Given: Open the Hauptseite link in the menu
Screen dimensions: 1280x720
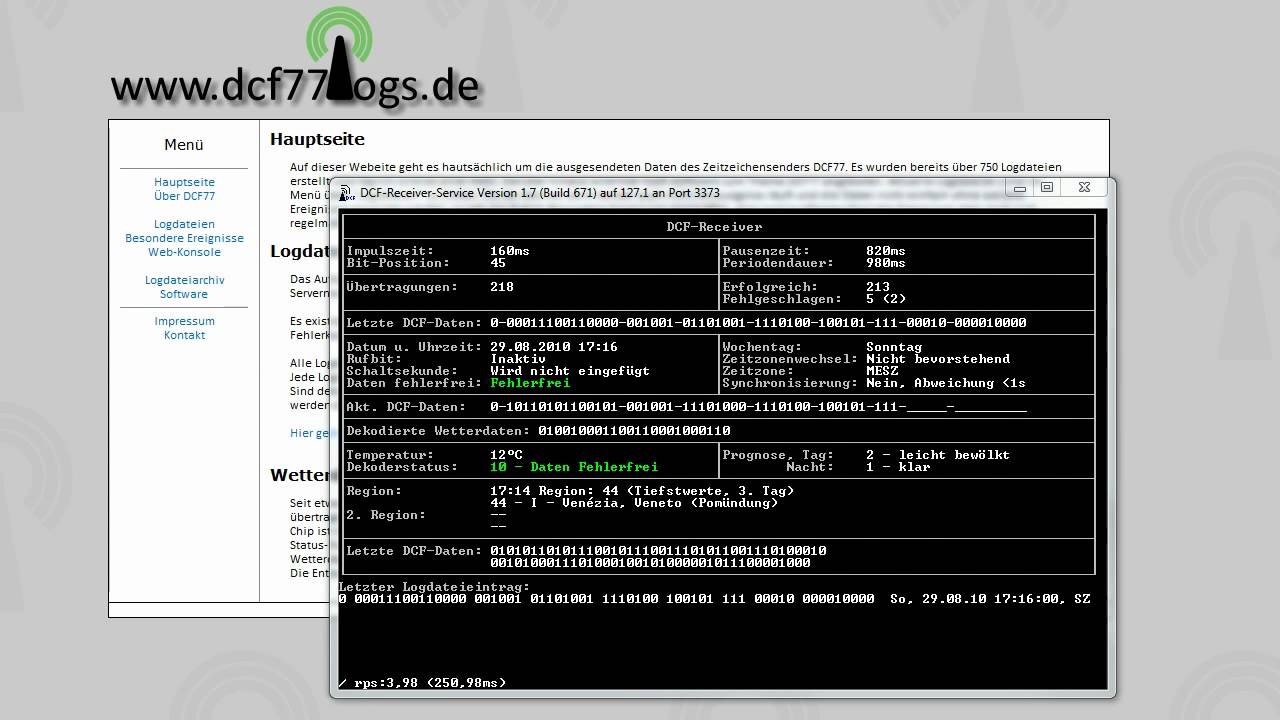Looking at the screenshot, I should pyautogui.click(x=184, y=182).
